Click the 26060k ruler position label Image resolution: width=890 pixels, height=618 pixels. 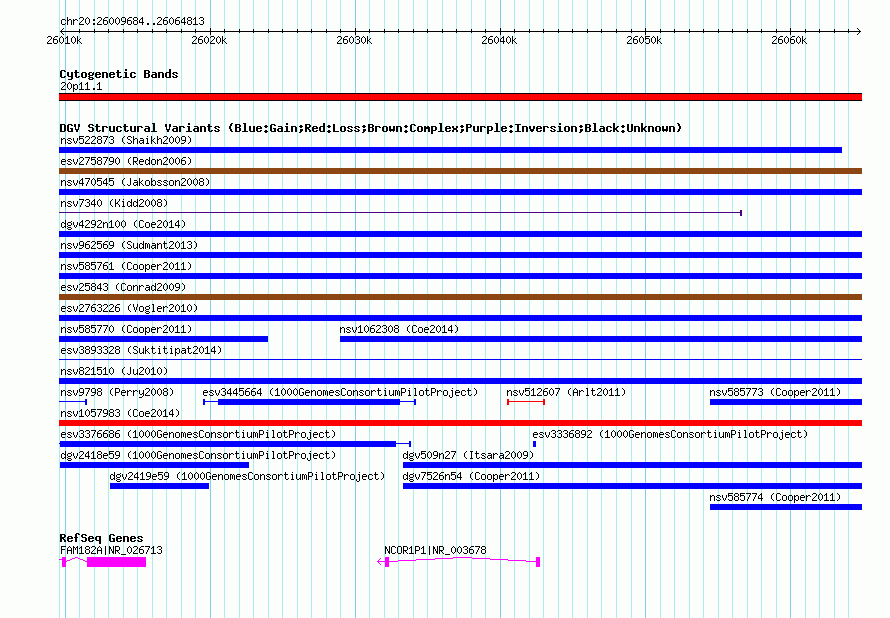pyautogui.click(x=789, y=40)
